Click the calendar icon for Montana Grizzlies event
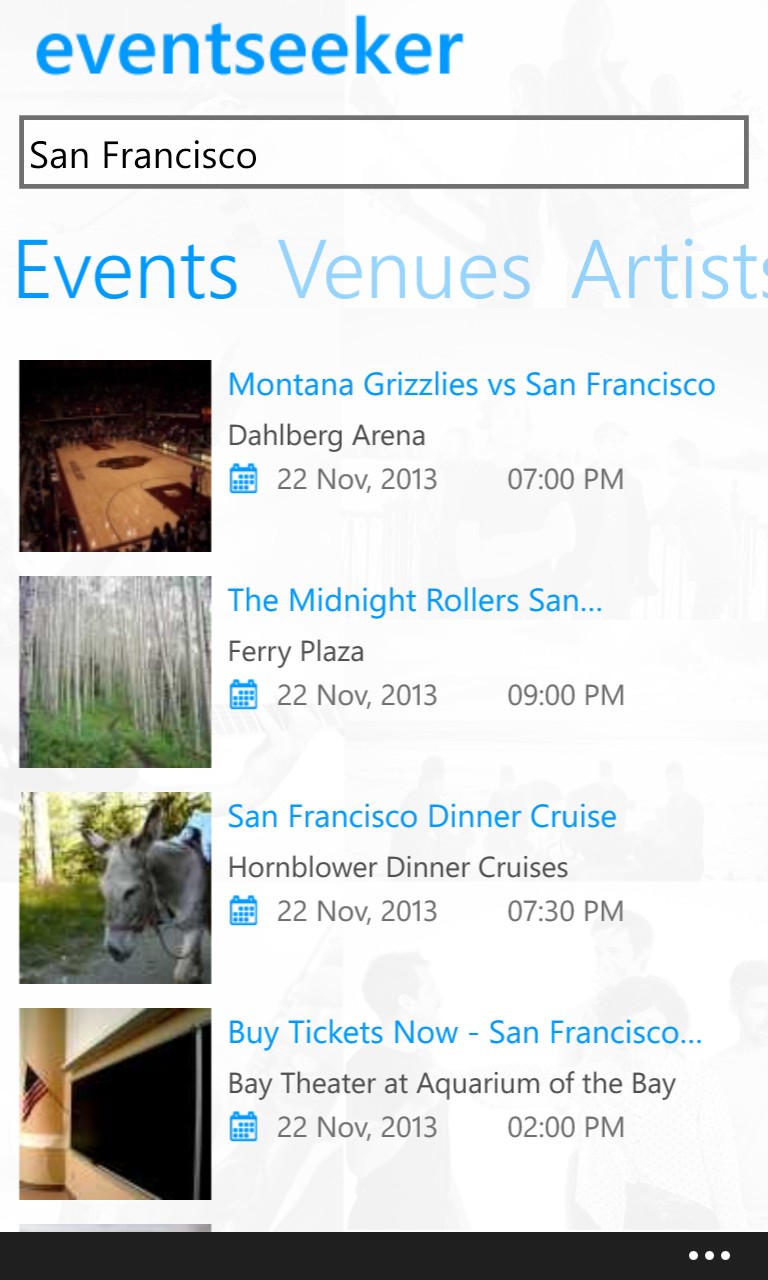 [243, 479]
